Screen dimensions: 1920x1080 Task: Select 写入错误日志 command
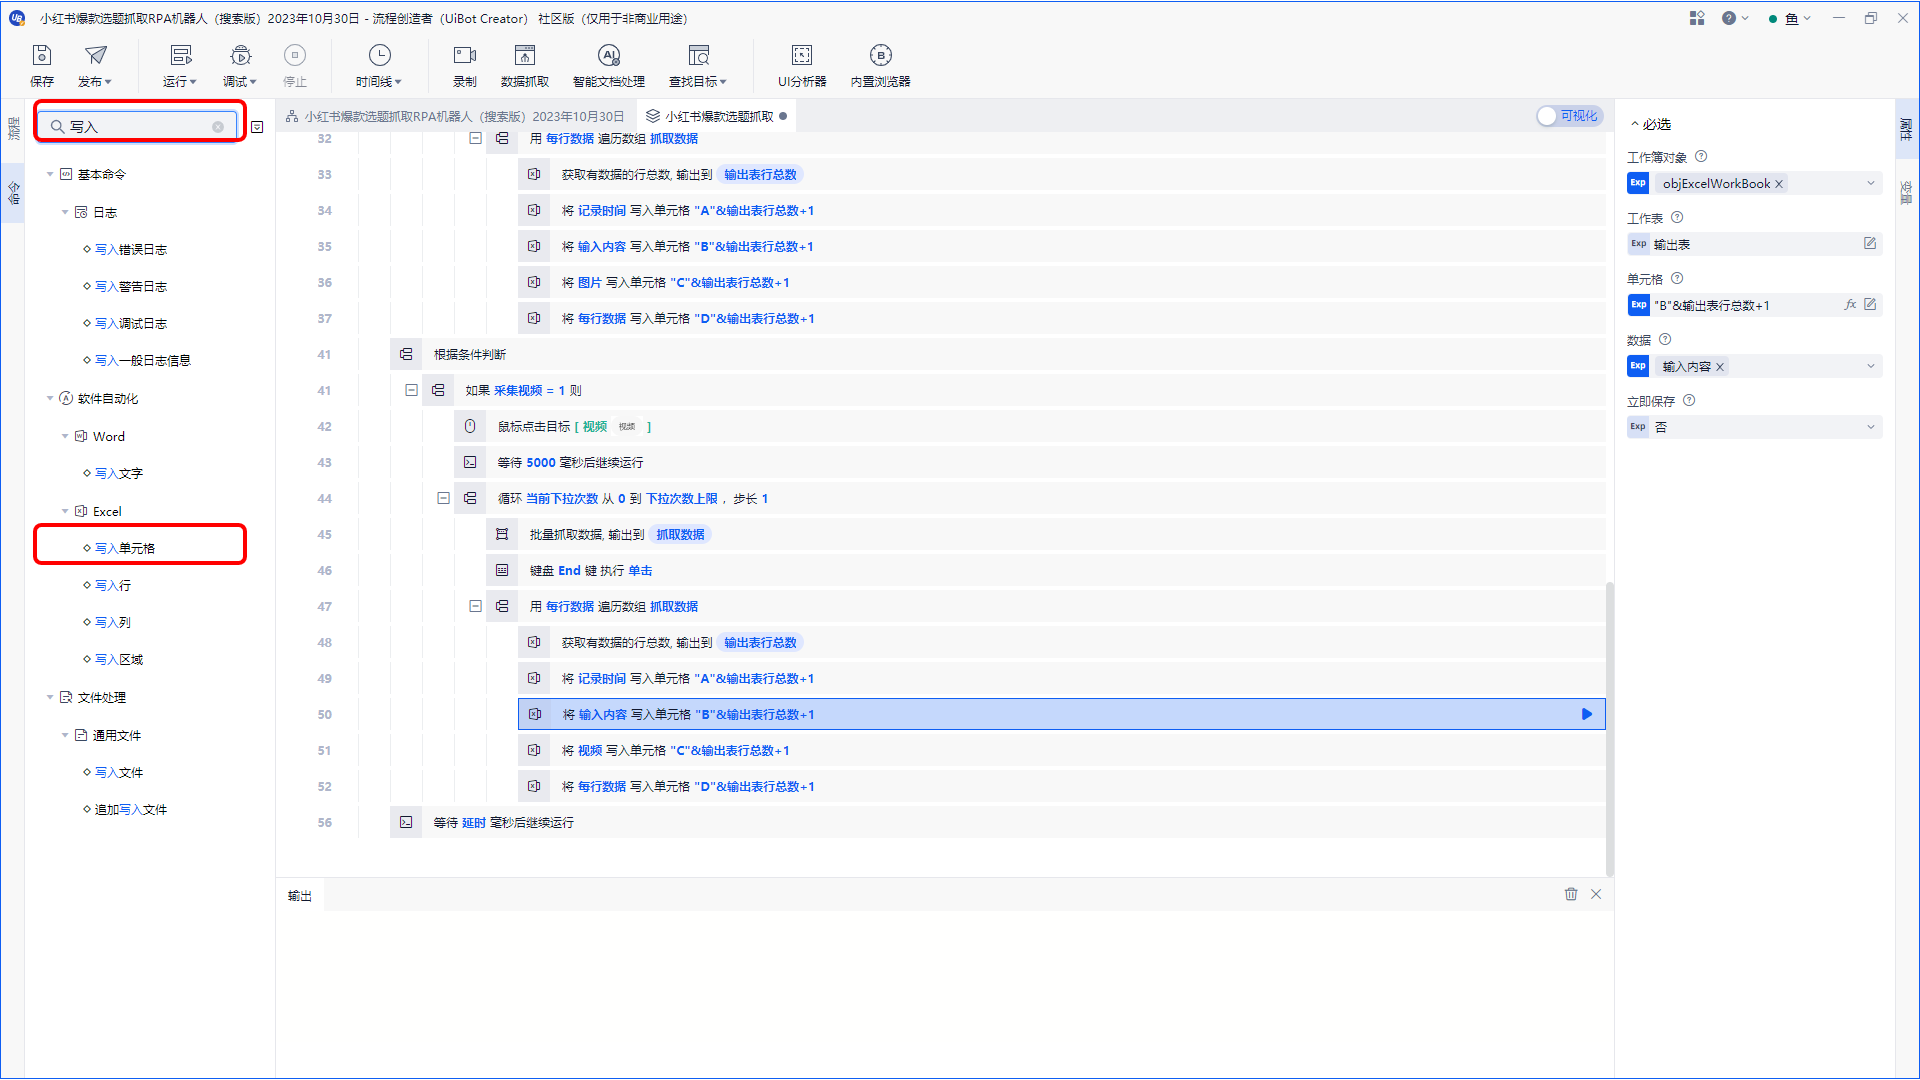tap(130, 249)
